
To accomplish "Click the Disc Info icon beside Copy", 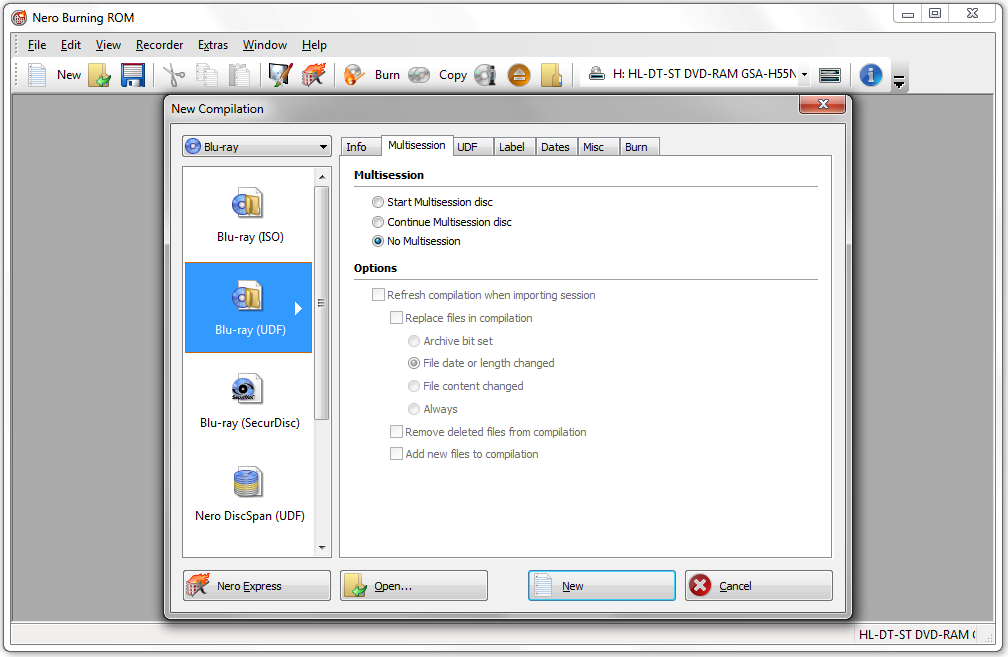I will coord(485,75).
